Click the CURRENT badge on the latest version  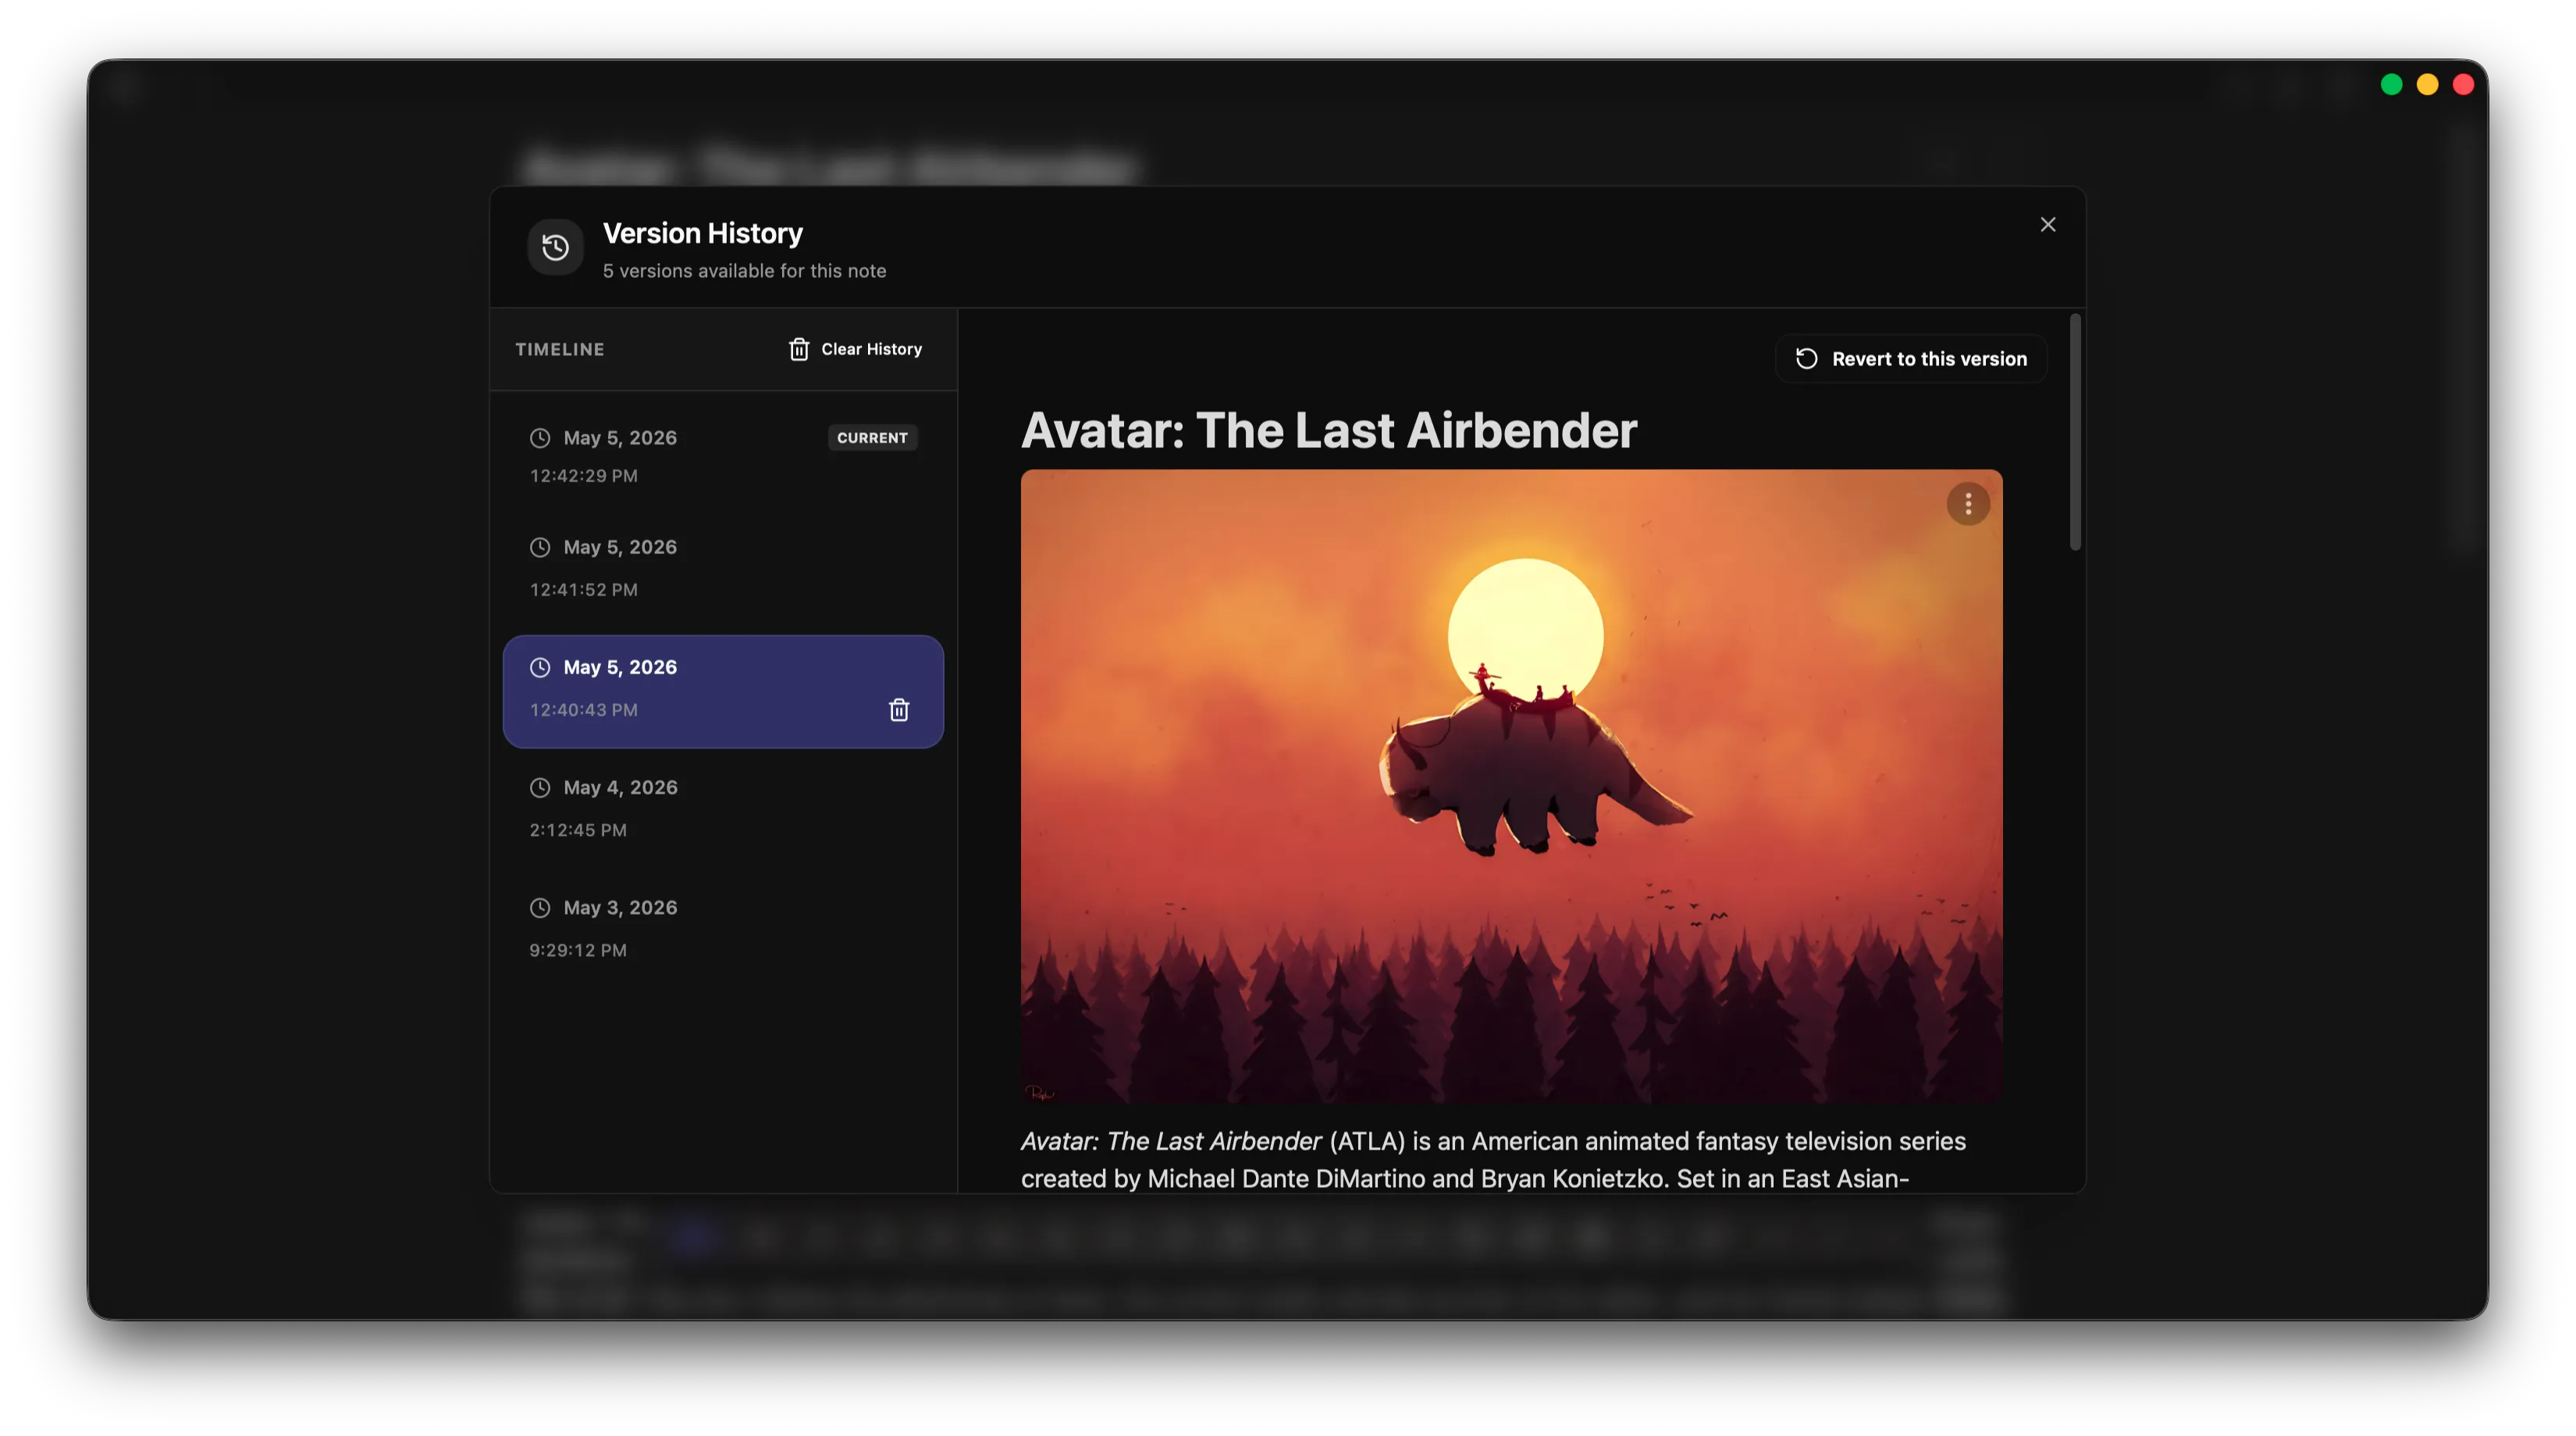click(x=872, y=438)
